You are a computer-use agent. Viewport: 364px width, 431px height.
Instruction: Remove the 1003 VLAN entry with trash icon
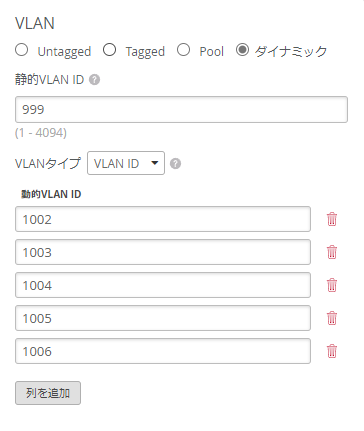332,252
